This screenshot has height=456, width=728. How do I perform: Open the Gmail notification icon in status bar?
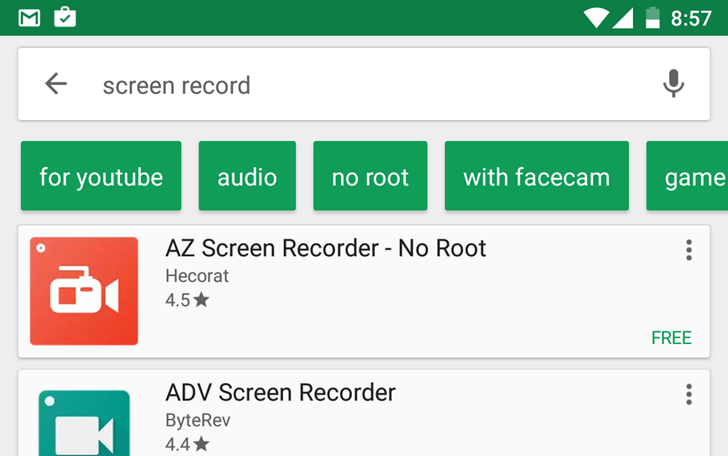[29, 18]
